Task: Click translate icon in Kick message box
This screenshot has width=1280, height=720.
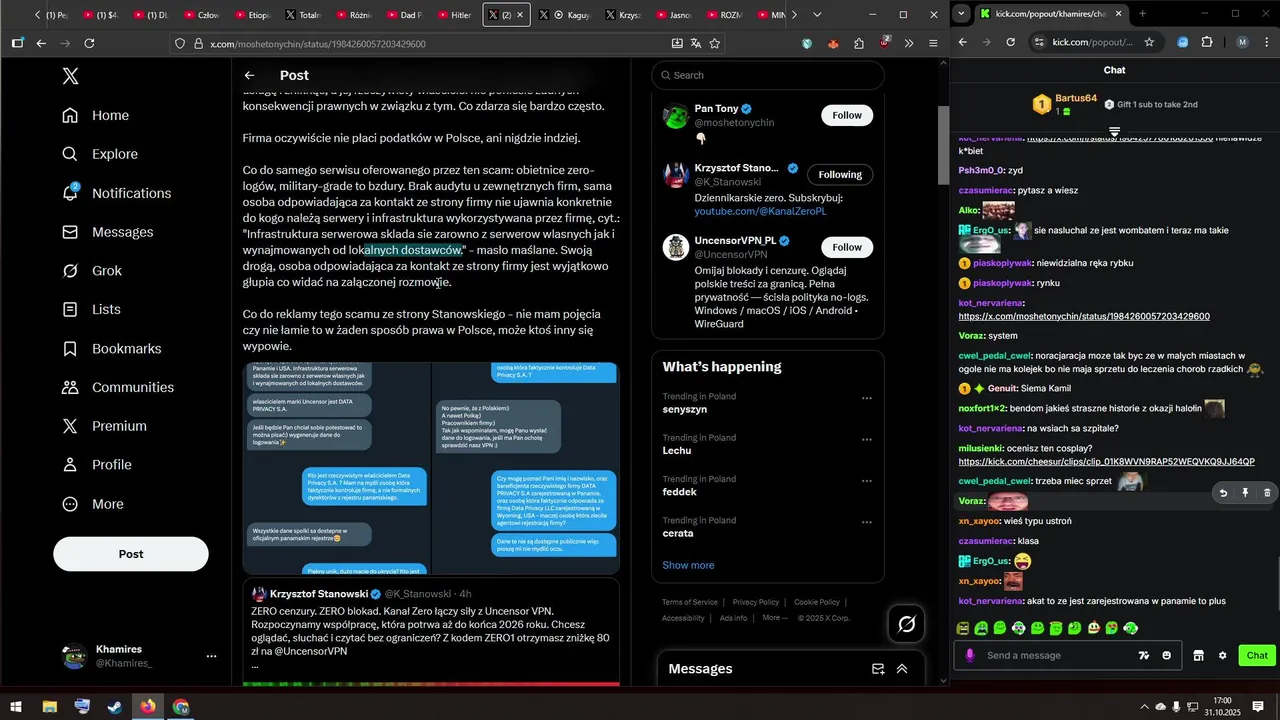Action: tap(1144, 656)
